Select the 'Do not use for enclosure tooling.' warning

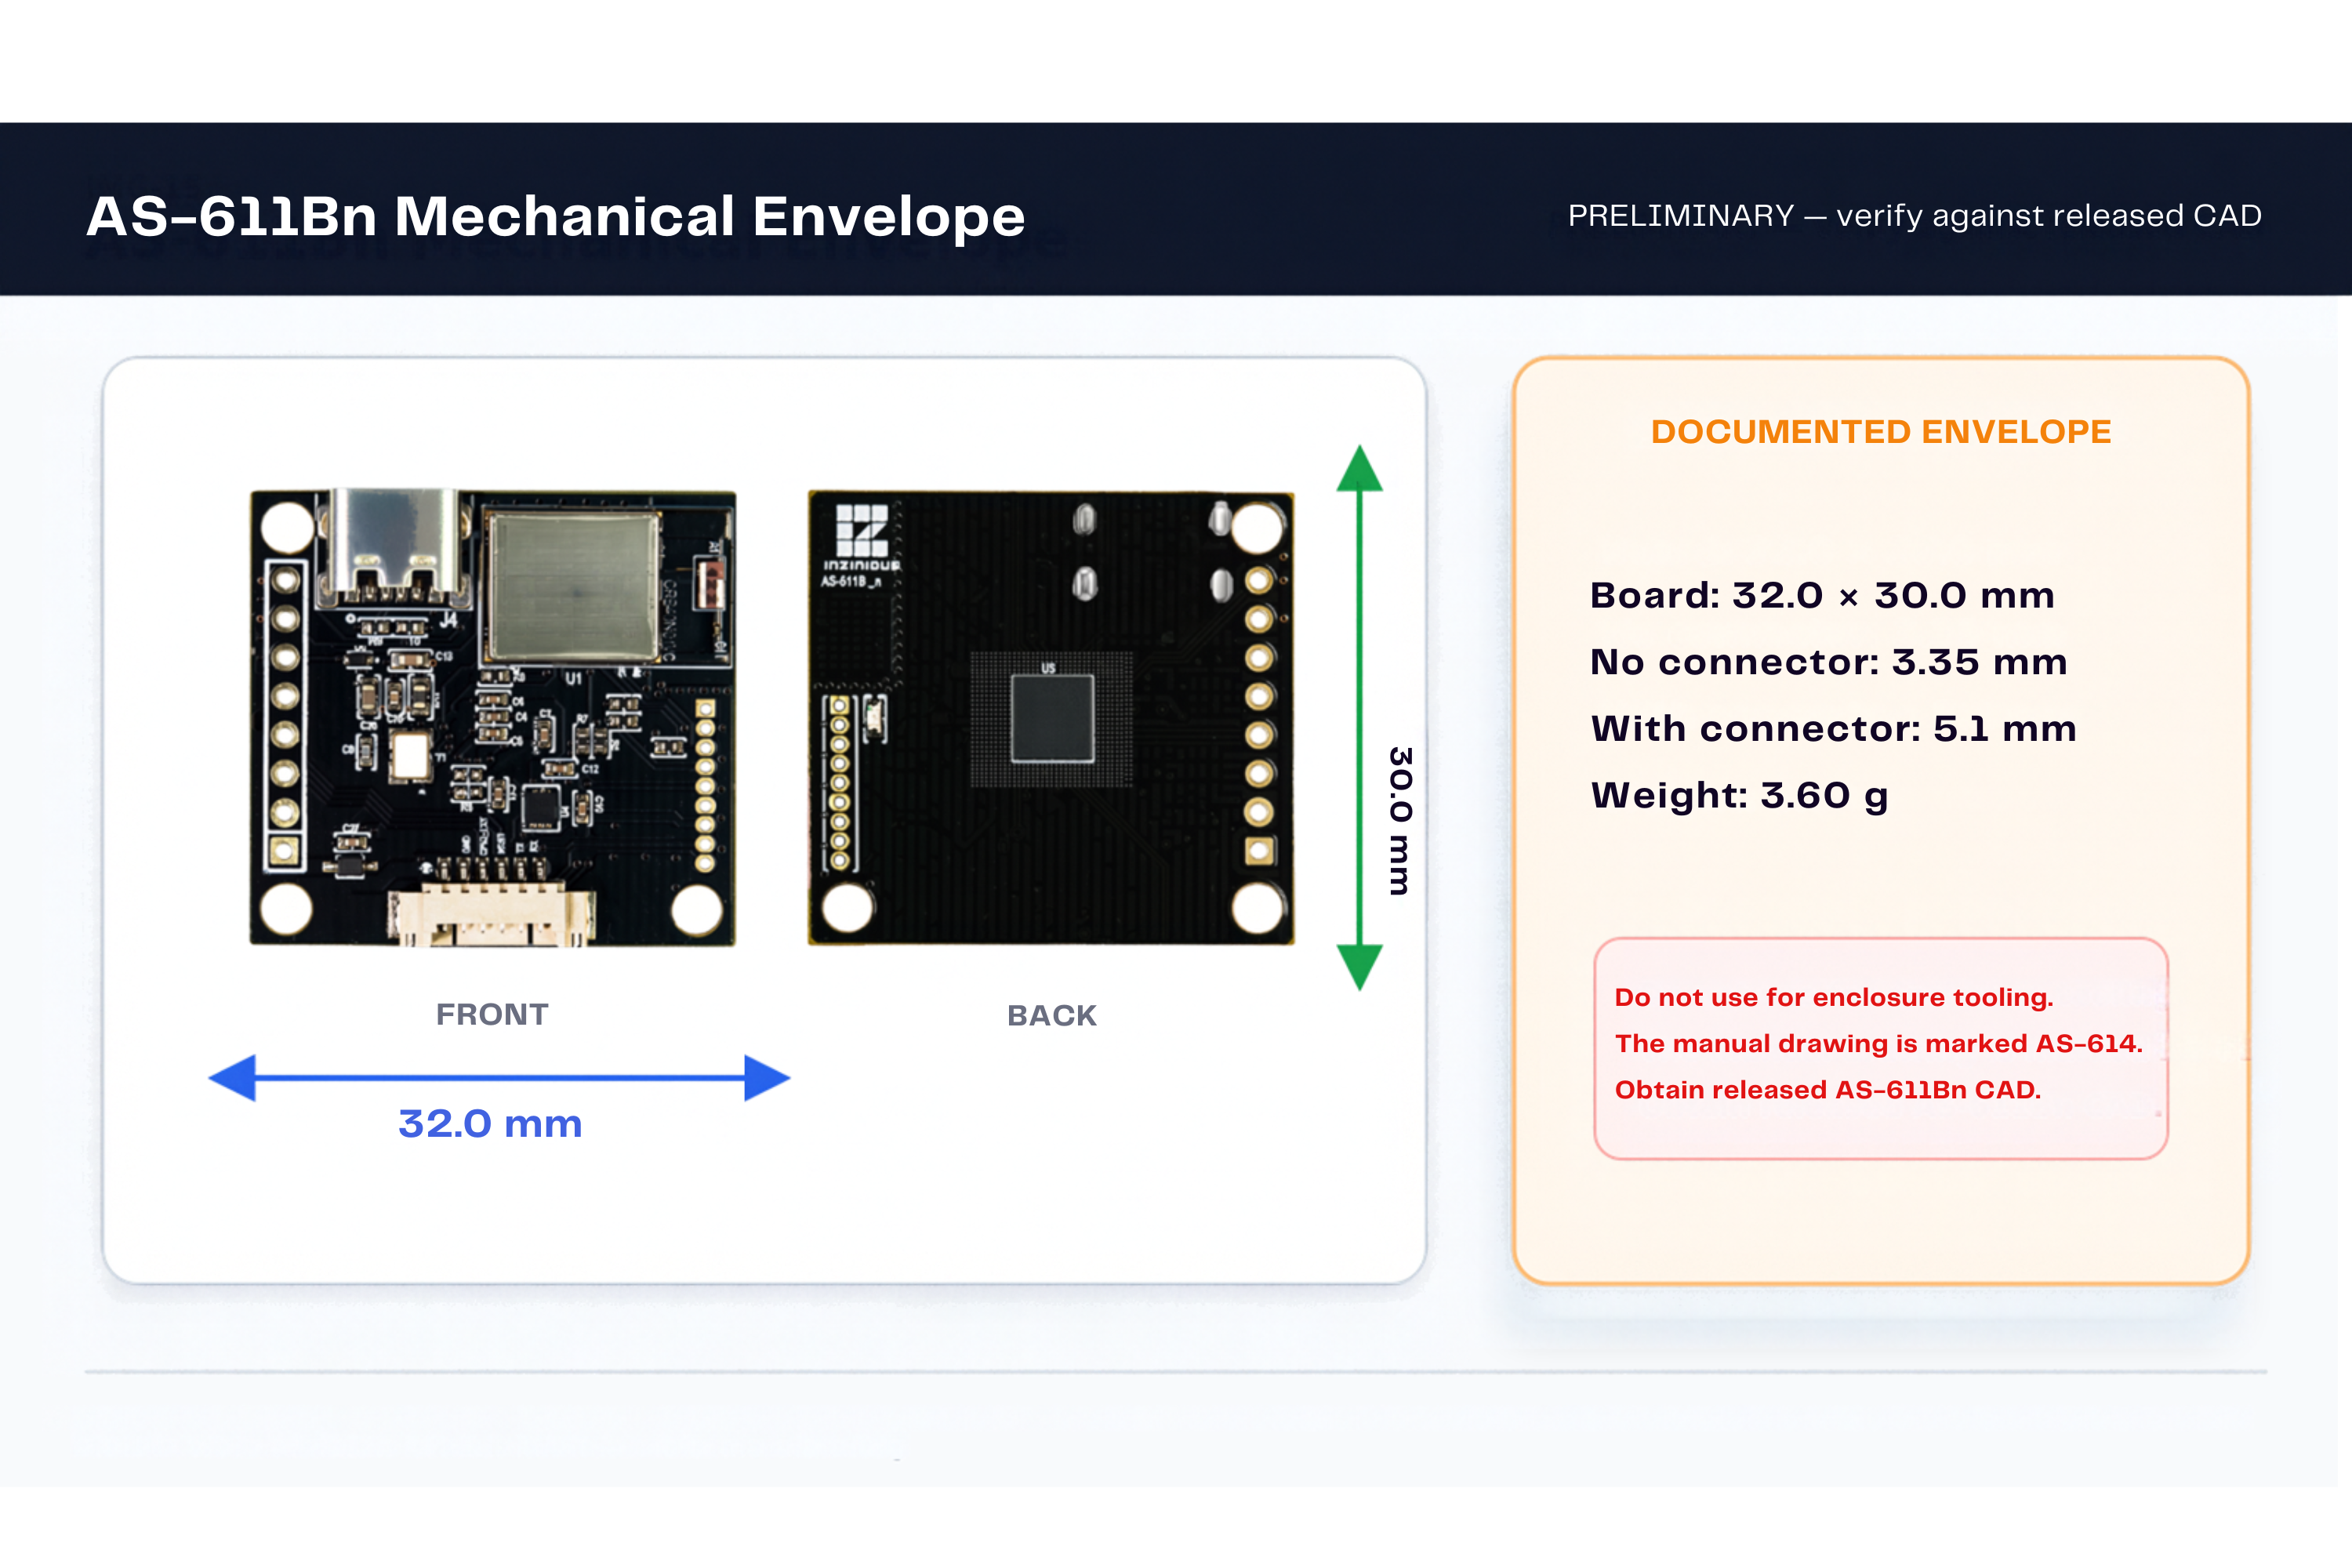(1834, 998)
